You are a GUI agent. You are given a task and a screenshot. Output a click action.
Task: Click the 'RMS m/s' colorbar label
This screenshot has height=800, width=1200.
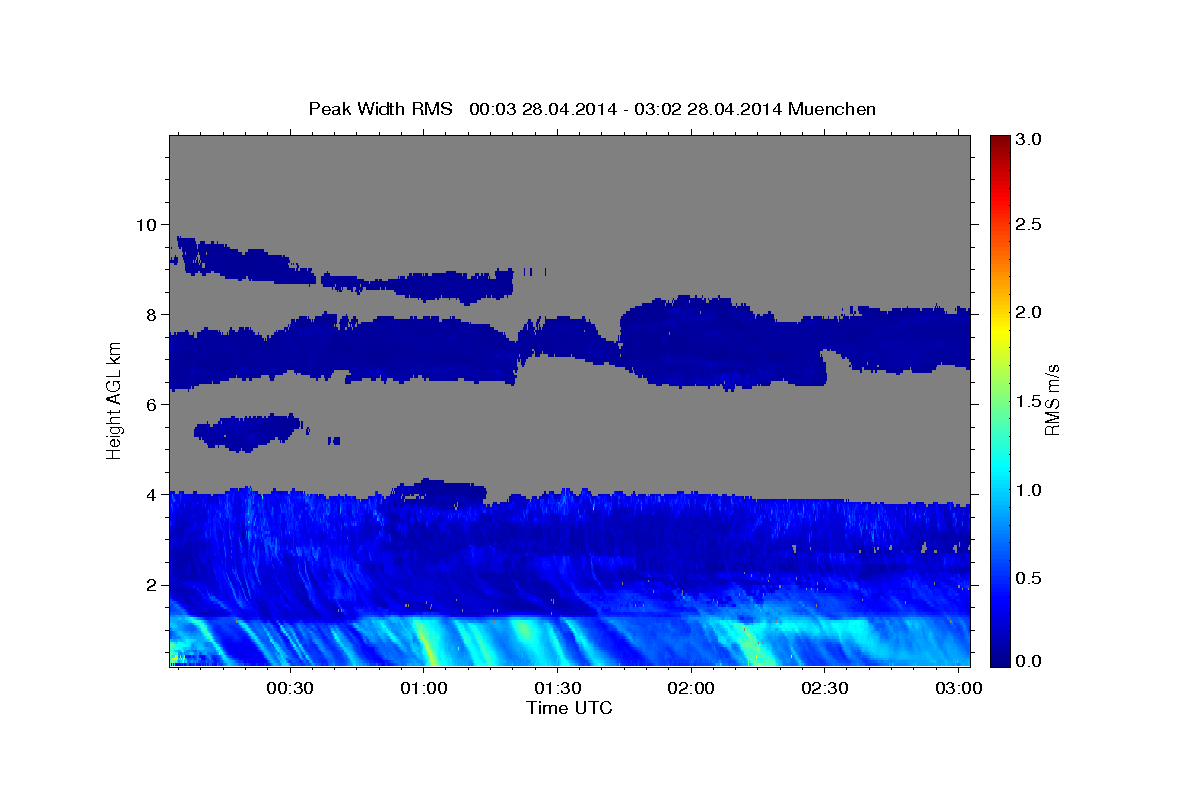tap(1051, 400)
